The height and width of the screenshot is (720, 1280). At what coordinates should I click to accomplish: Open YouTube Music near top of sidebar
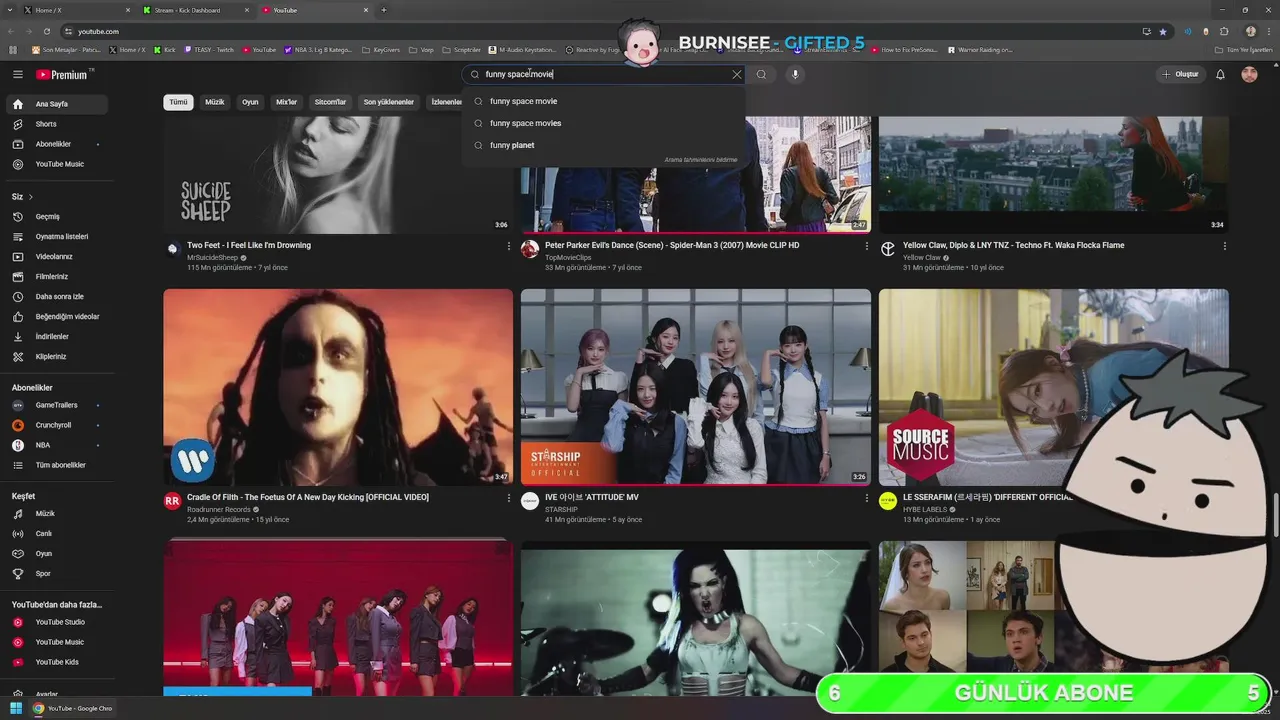(x=56, y=164)
